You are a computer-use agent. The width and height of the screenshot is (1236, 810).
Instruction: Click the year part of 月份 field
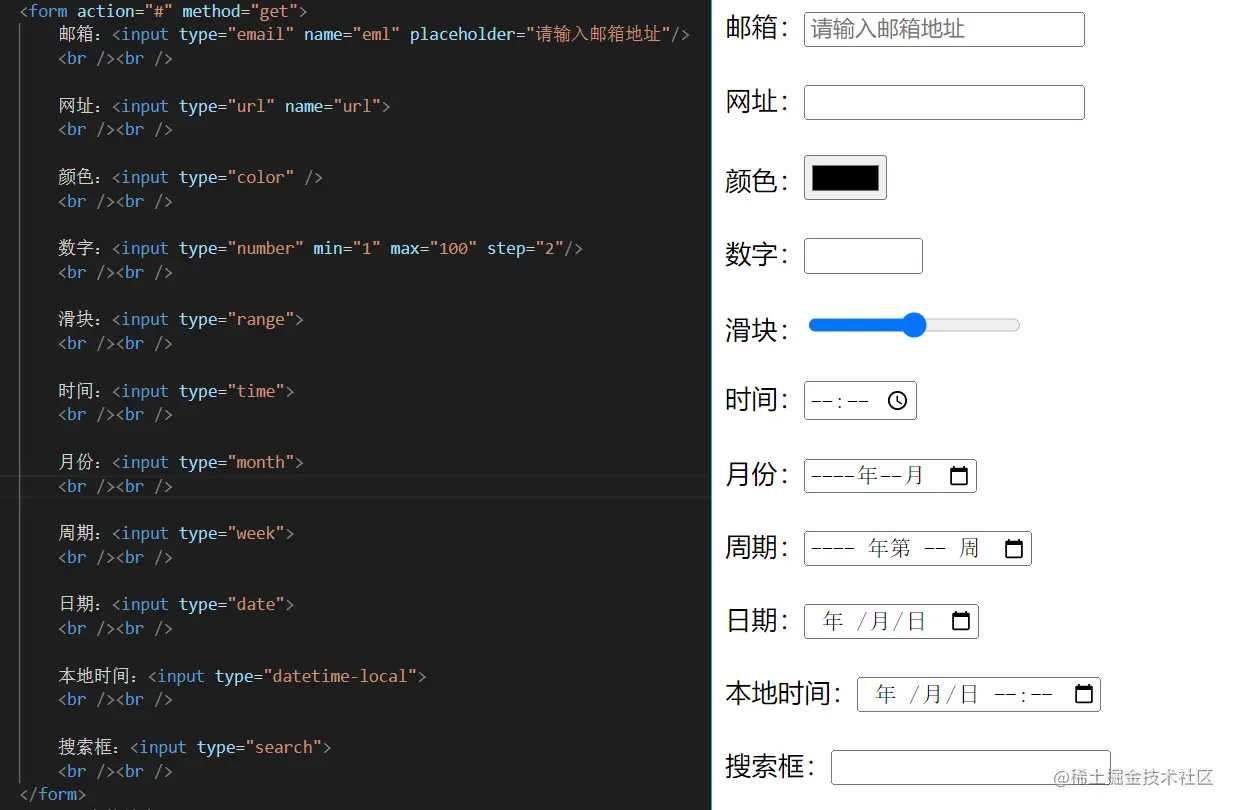(x=844, y=476)
